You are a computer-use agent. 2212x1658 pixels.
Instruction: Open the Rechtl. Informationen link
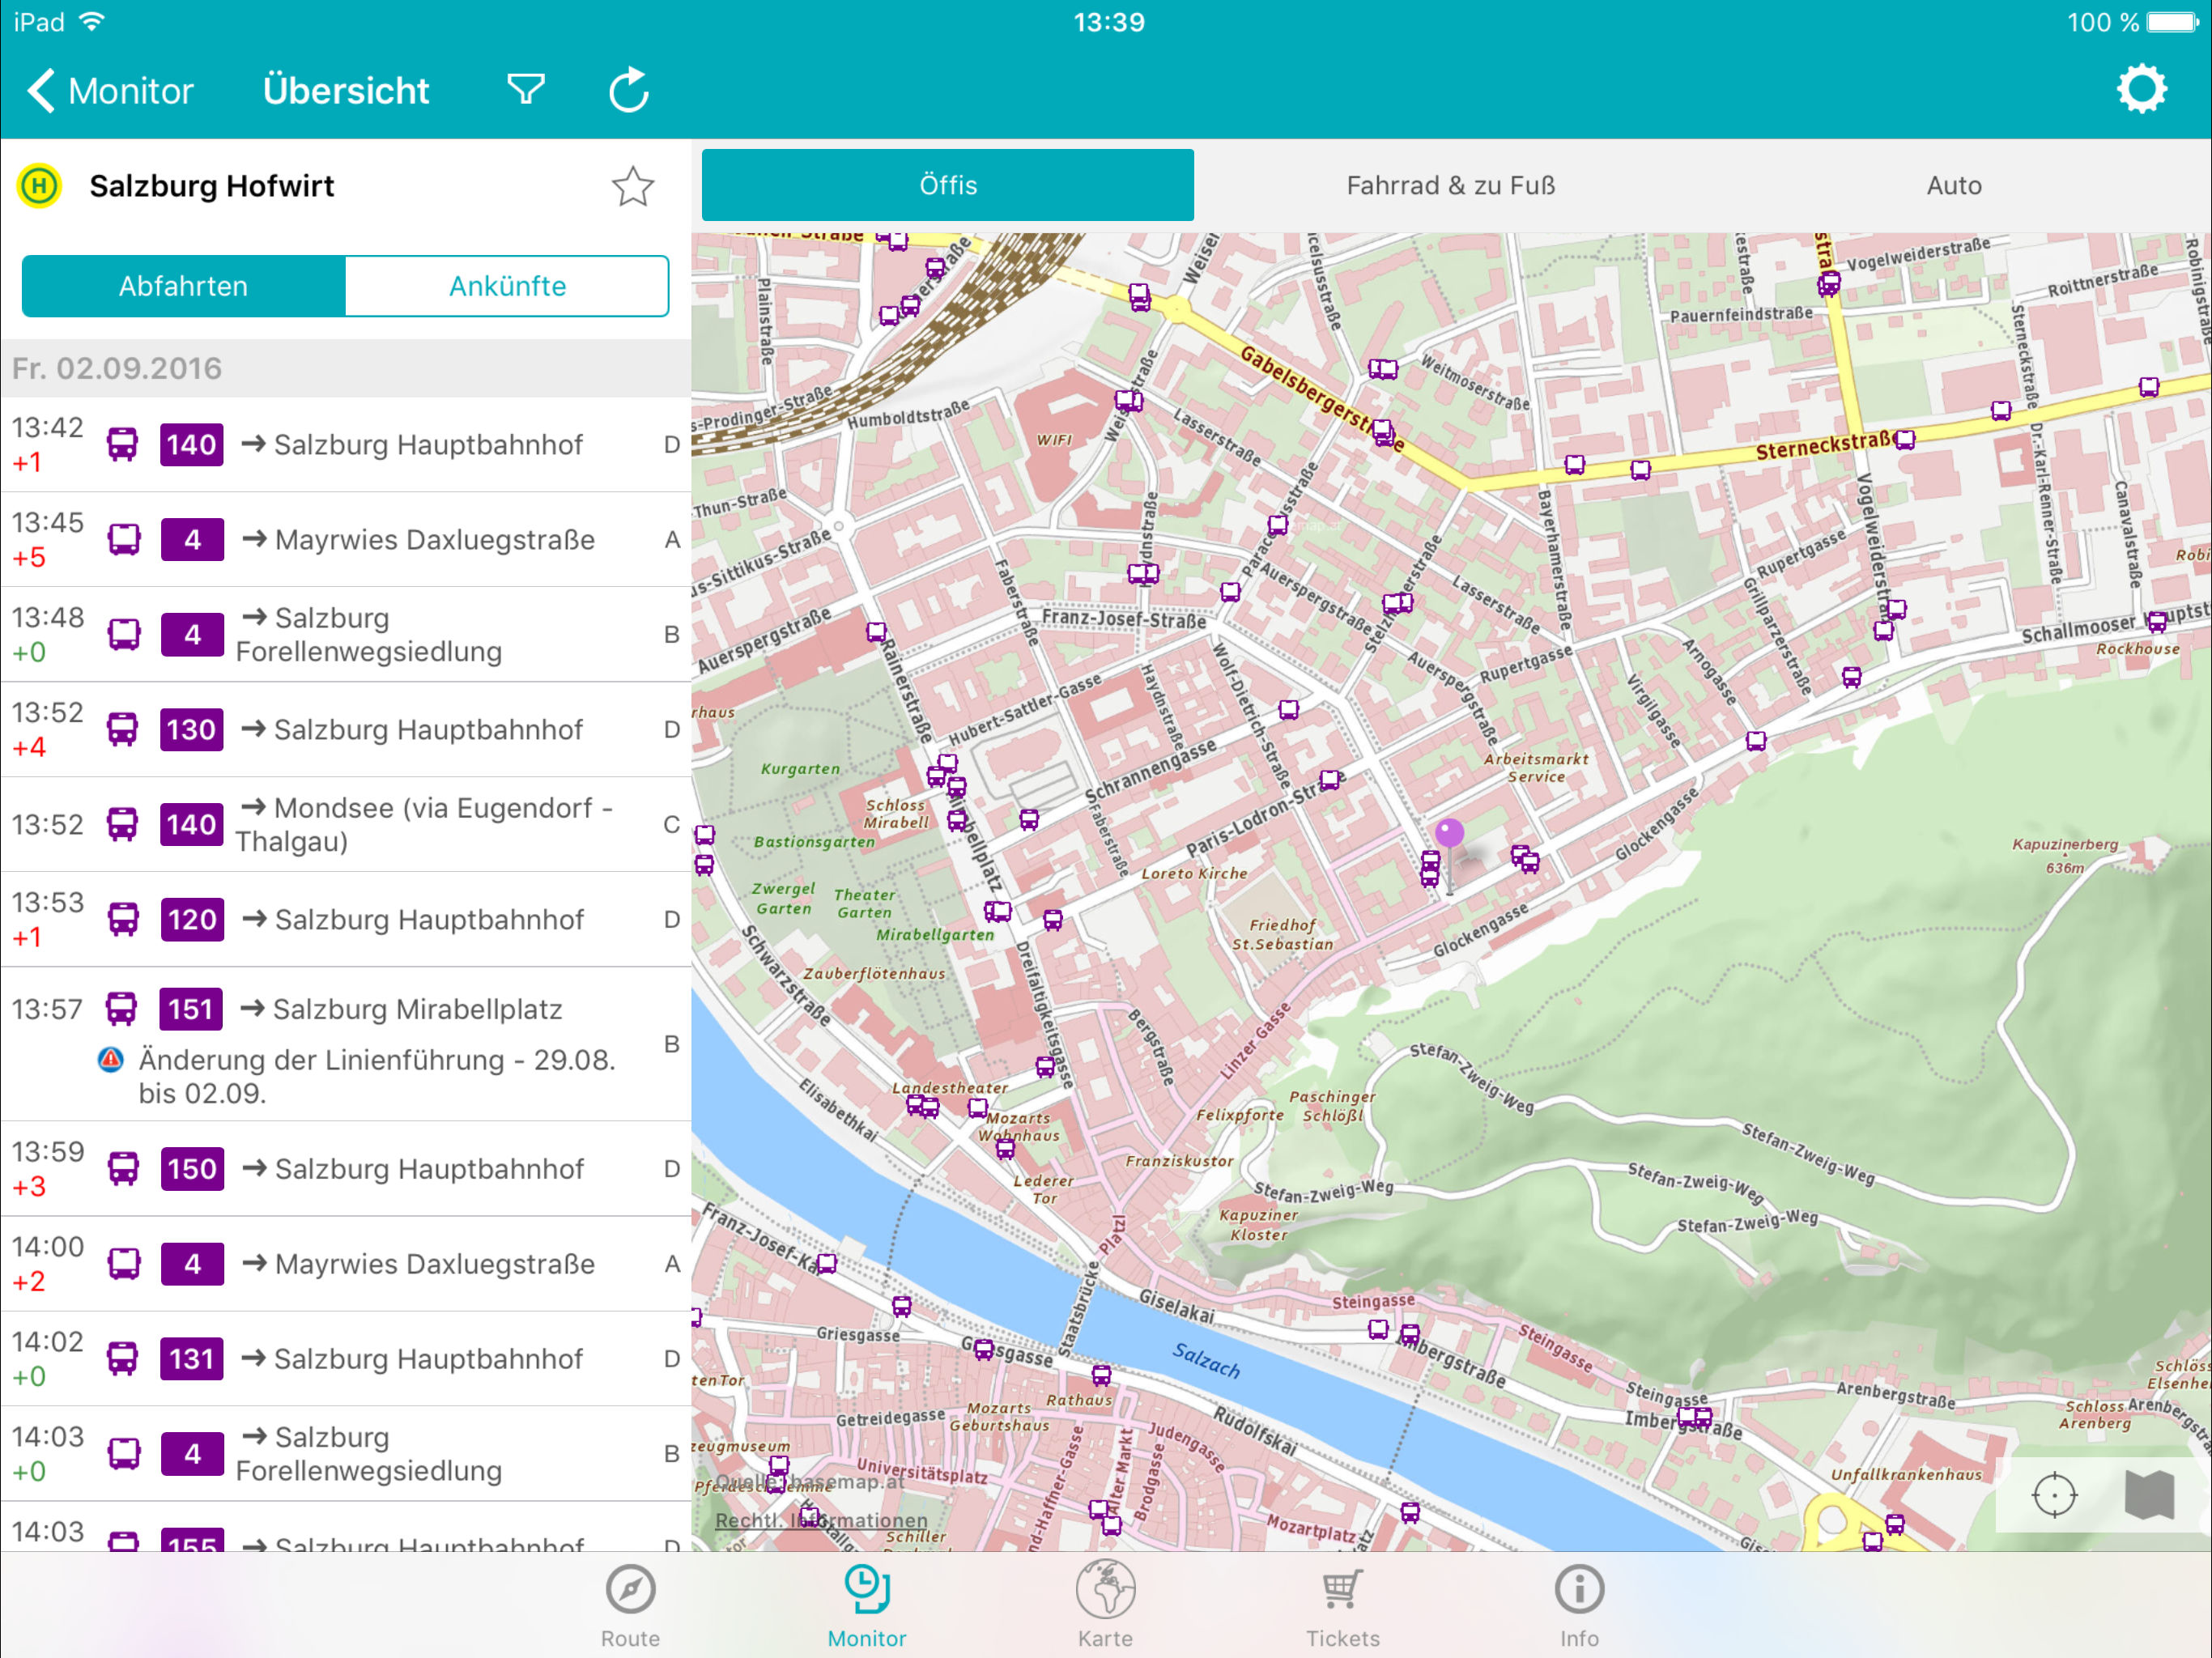[x=821, y=1520]
